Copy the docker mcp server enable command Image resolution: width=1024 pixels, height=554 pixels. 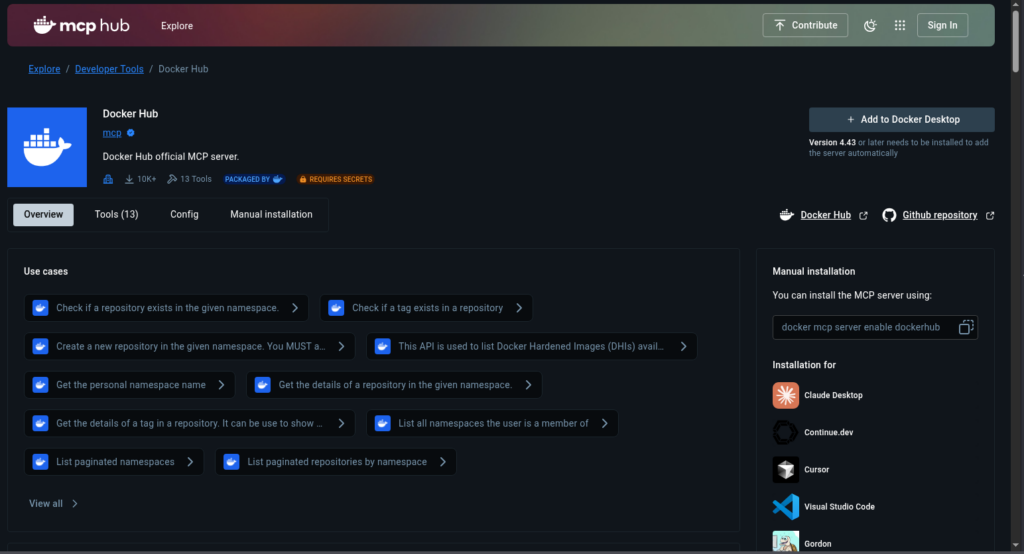tap(966, 327)
